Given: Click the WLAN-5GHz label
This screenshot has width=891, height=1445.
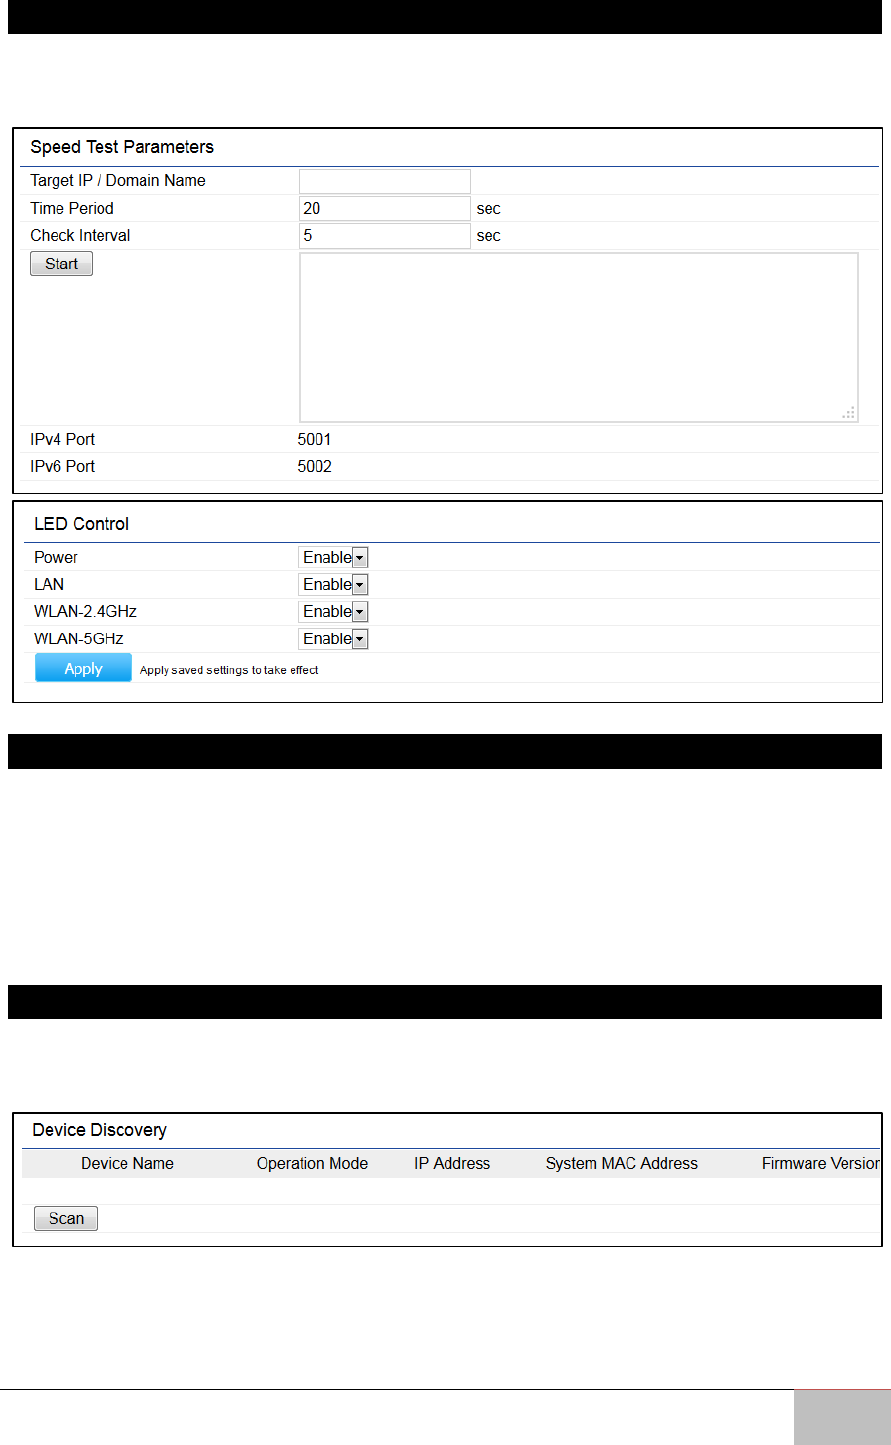Looking at the screenshot, I should click(x=79, y=638).
